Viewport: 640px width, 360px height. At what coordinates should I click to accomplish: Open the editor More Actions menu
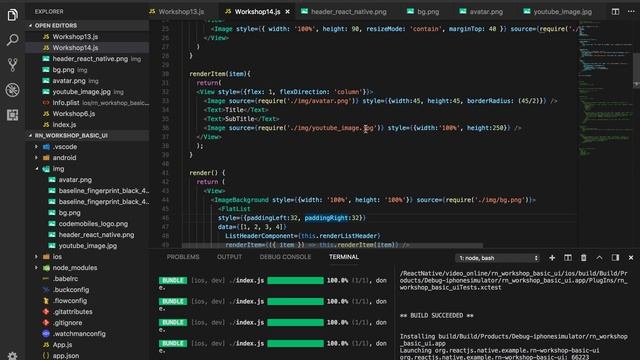tap(631, 11)
